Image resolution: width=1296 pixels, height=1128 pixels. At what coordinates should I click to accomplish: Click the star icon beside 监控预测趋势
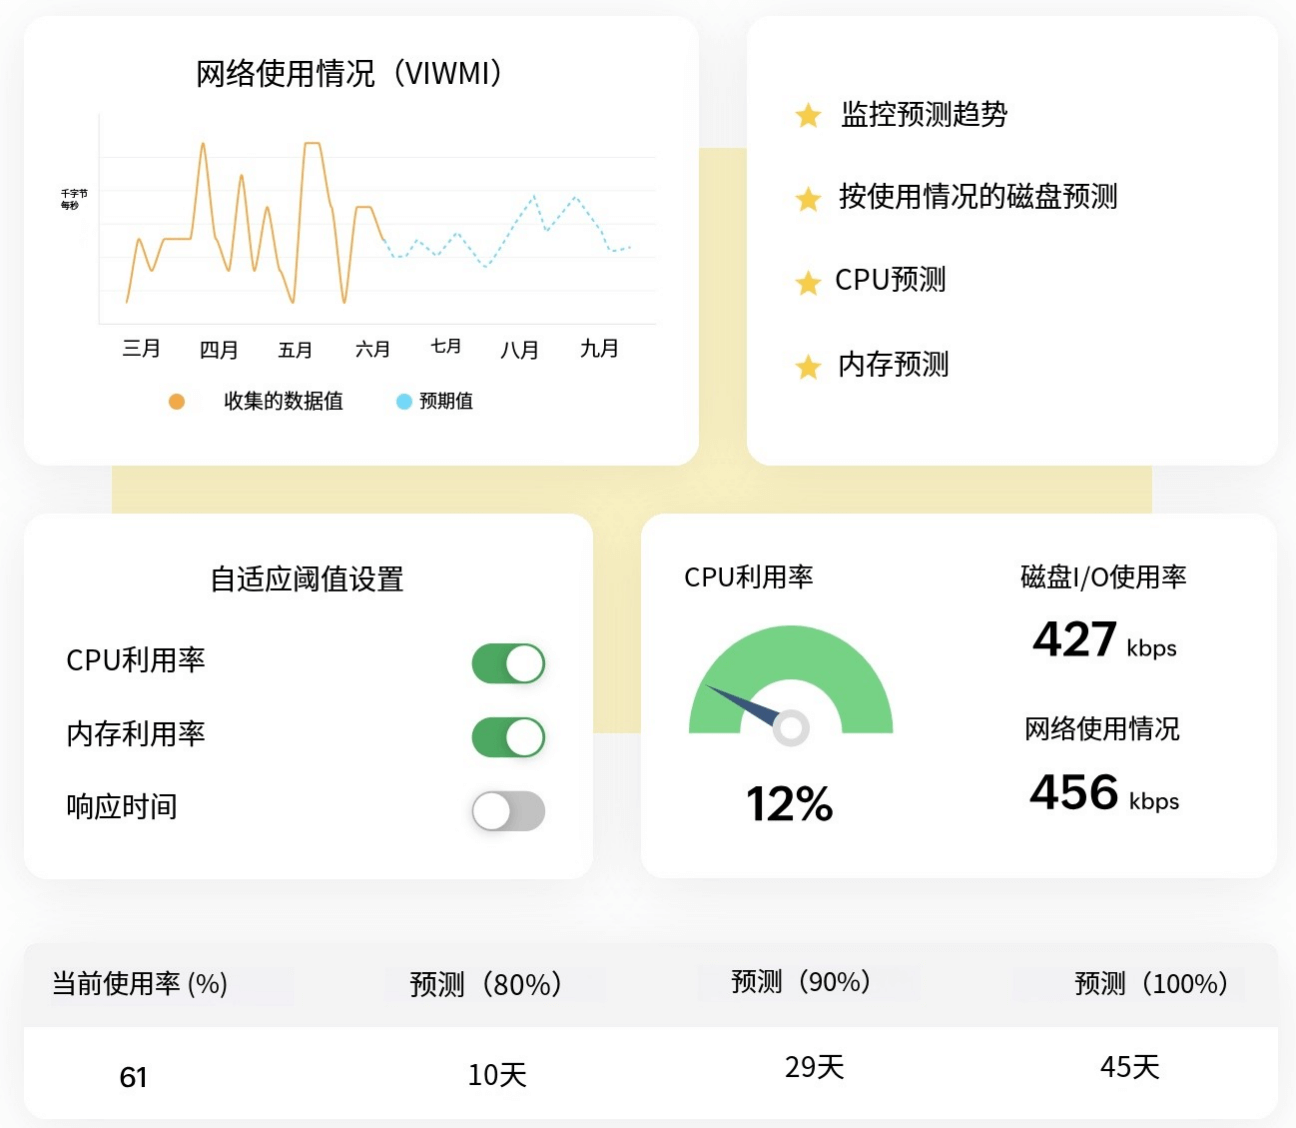(806, 115)
